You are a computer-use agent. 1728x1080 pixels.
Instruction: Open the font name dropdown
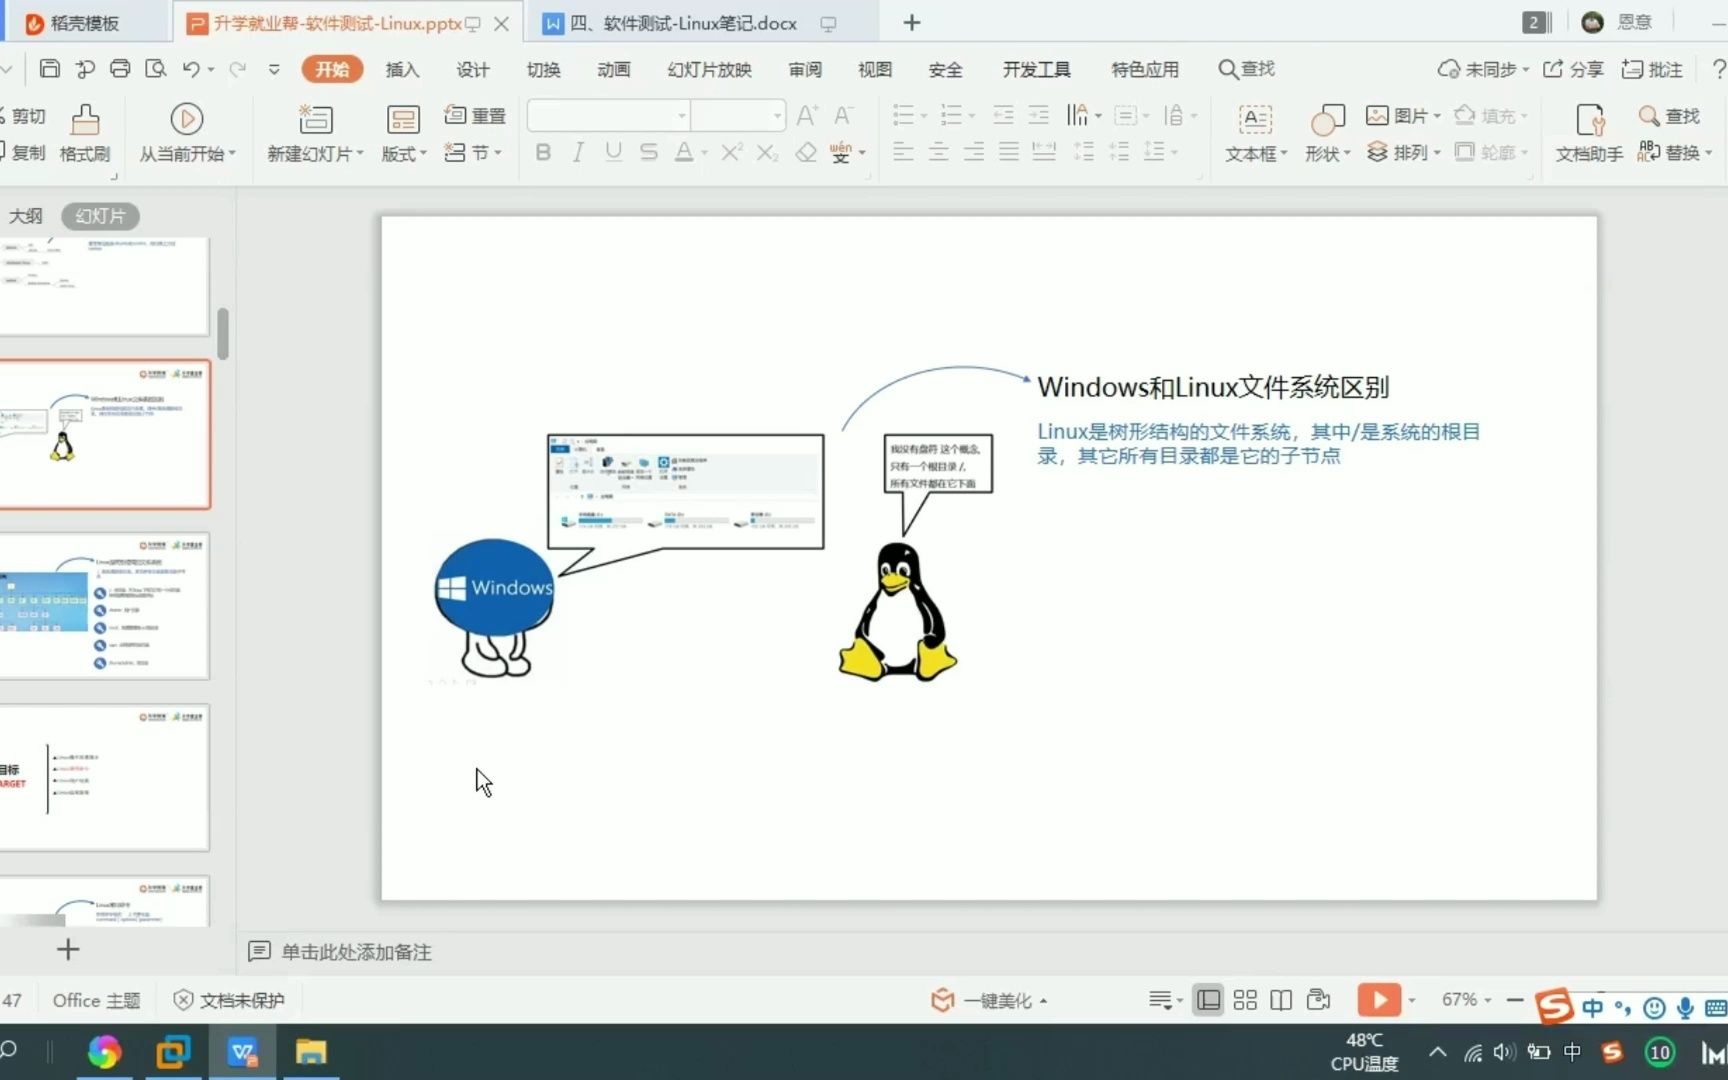coord(681,116)
